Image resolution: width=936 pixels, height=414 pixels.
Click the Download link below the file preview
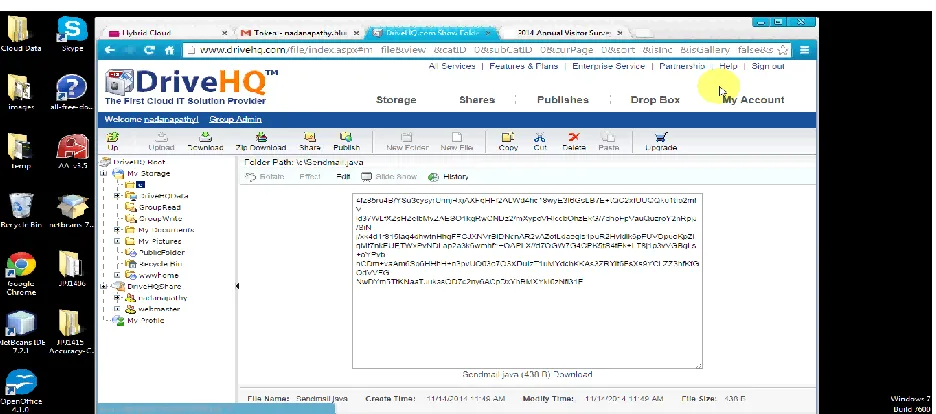click(x=571, y=375)
